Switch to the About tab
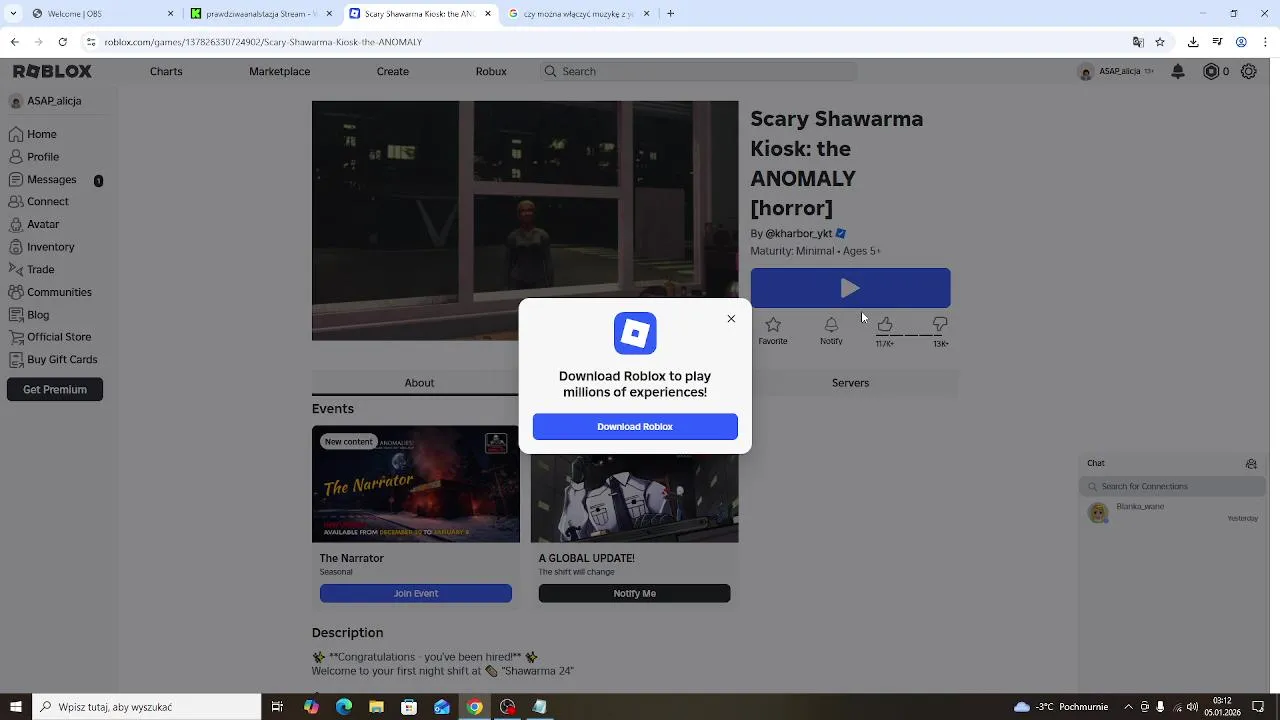 coord(419,383)
